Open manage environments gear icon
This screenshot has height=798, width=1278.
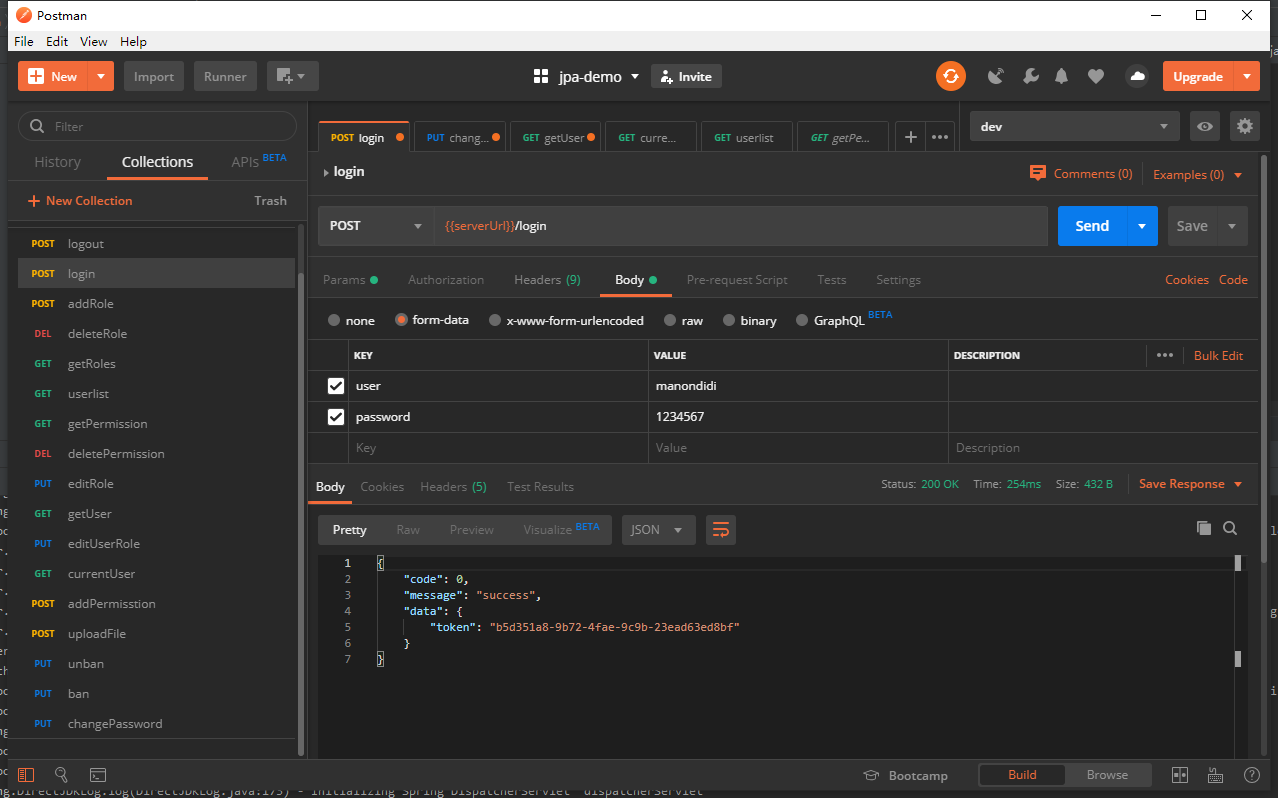(x=1245, y=126)
